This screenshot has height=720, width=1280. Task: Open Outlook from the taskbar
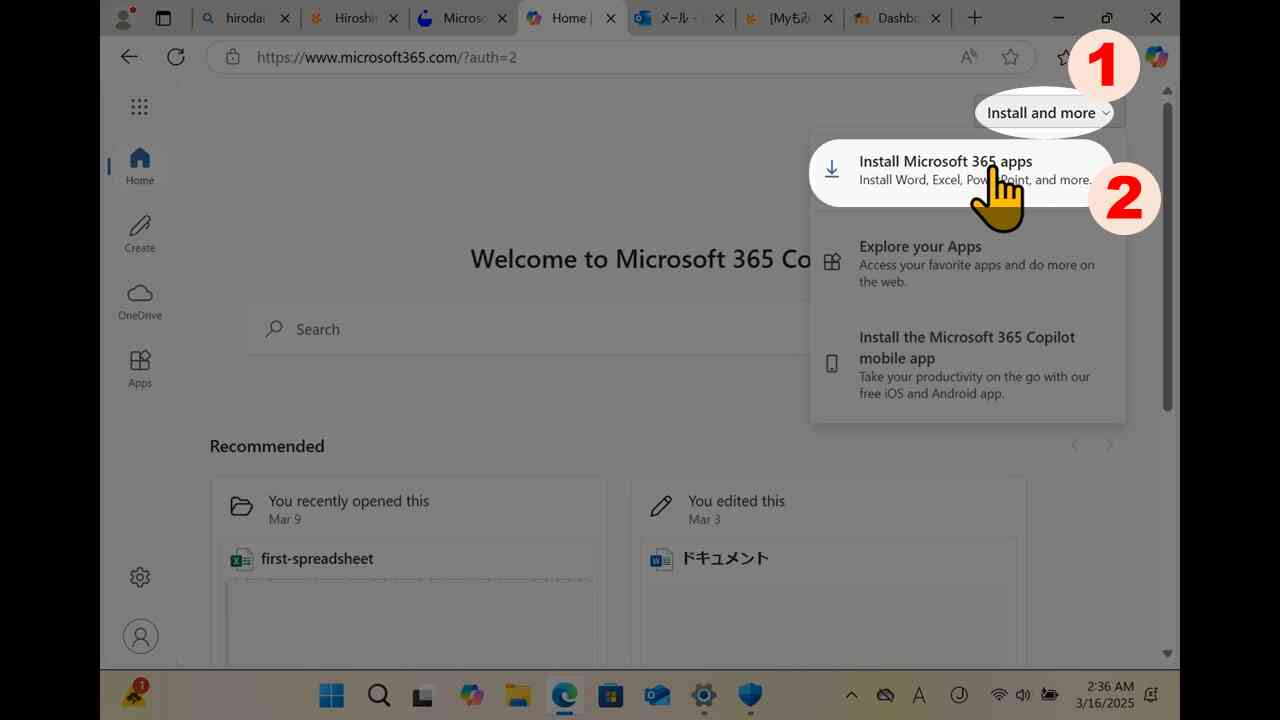[657, 695]
